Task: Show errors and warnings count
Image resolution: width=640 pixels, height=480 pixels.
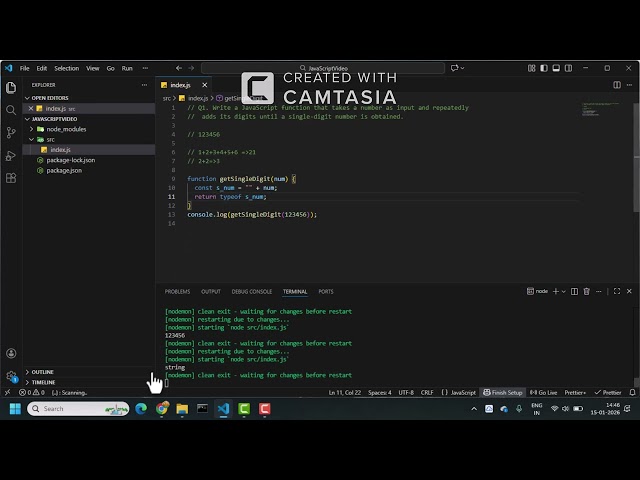Action: pos(31,392)
